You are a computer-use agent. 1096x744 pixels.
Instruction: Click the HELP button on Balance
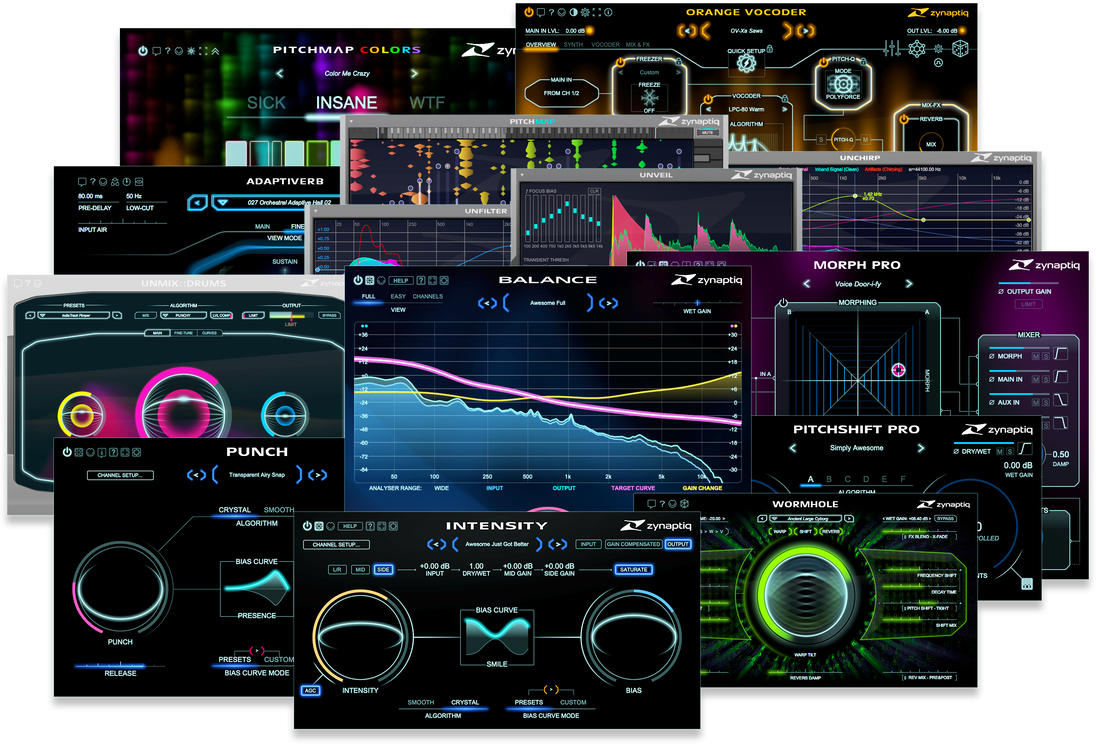pos(400,281)
